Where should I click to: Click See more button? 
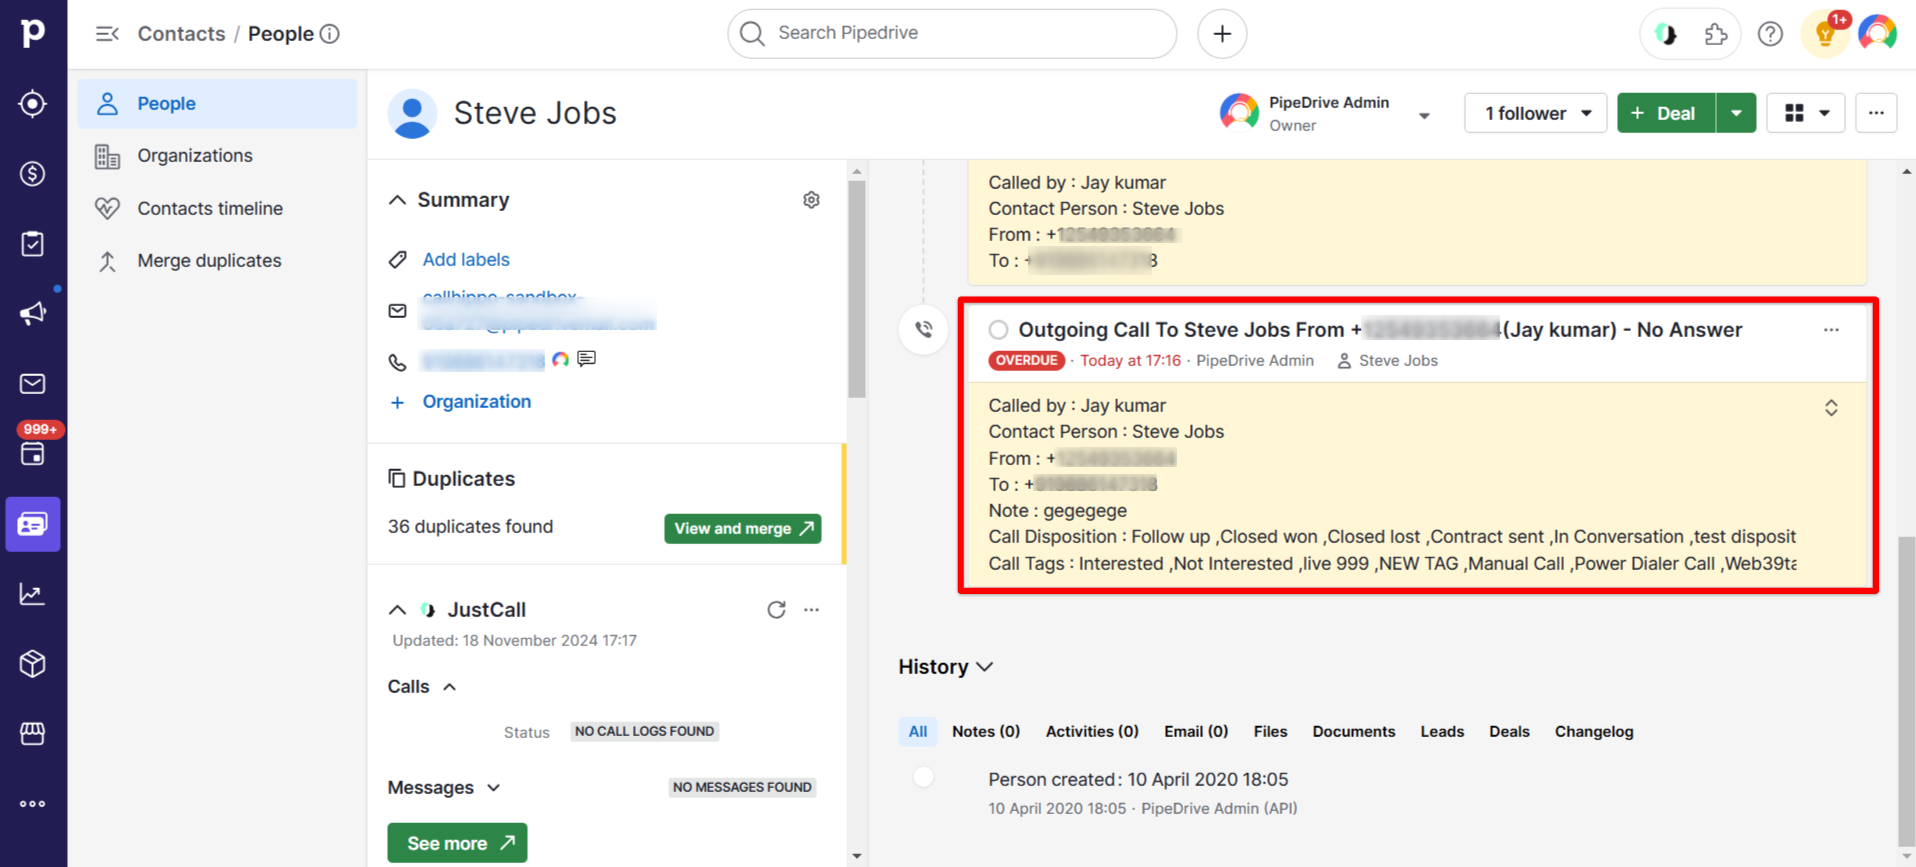click(x=457, y=844)
